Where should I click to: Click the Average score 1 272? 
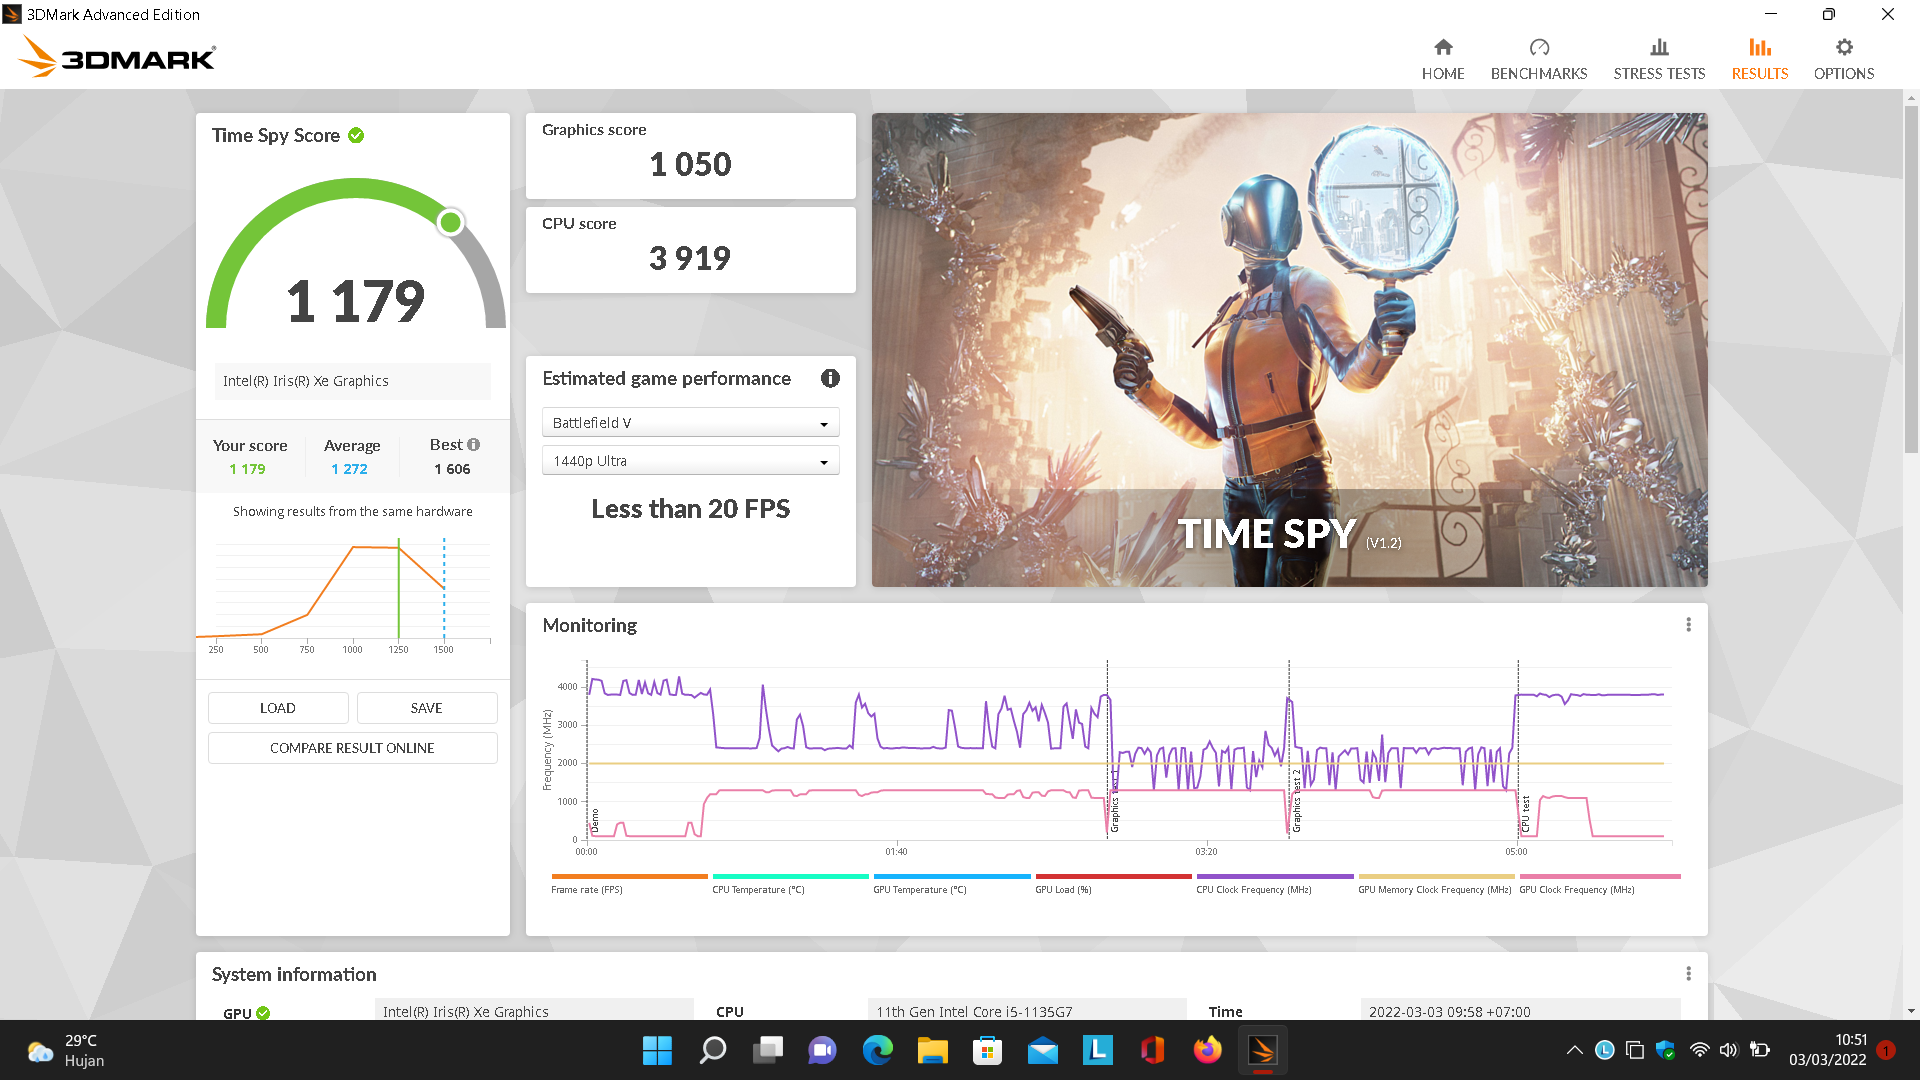[x=349, y=469]
